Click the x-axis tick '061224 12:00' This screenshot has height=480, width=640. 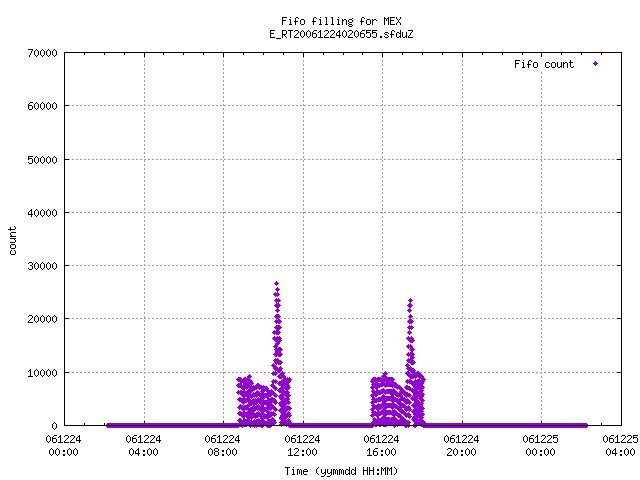click(302, 446)
